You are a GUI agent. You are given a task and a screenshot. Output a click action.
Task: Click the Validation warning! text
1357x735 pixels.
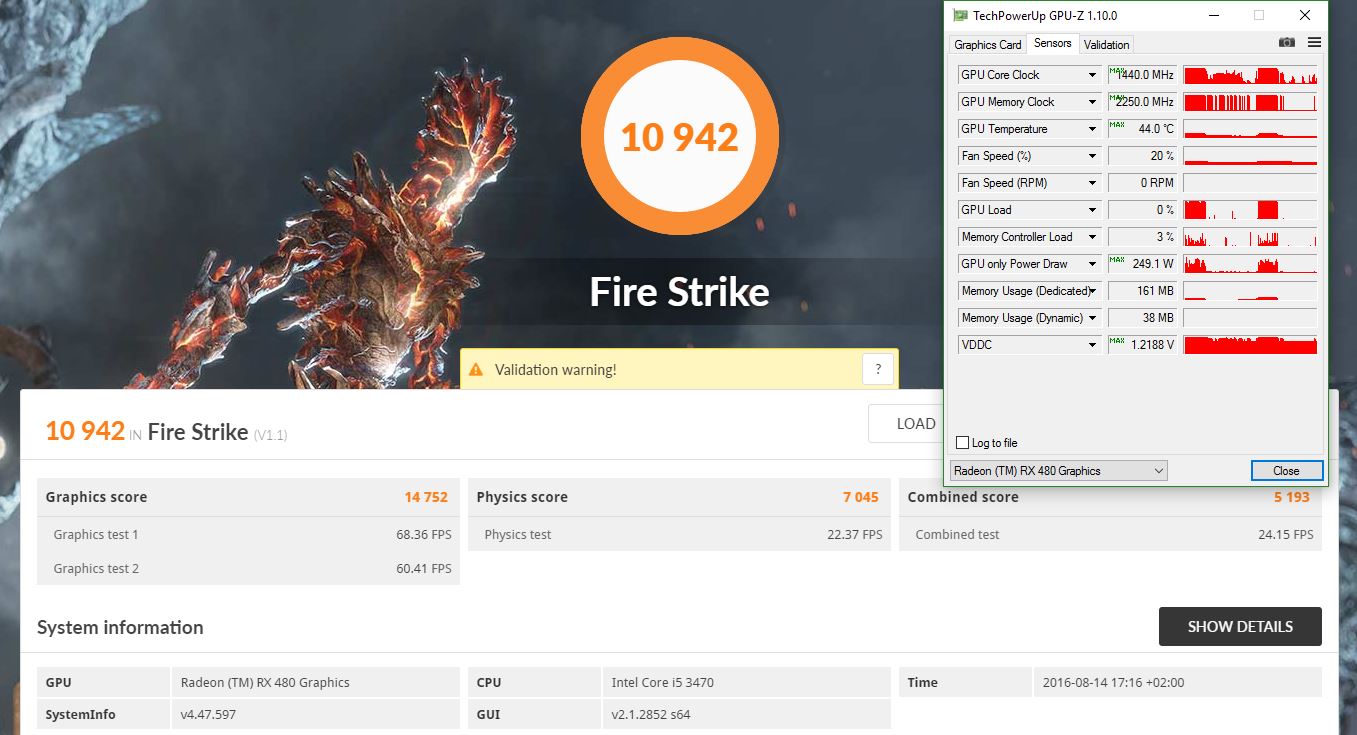point(556,370)
